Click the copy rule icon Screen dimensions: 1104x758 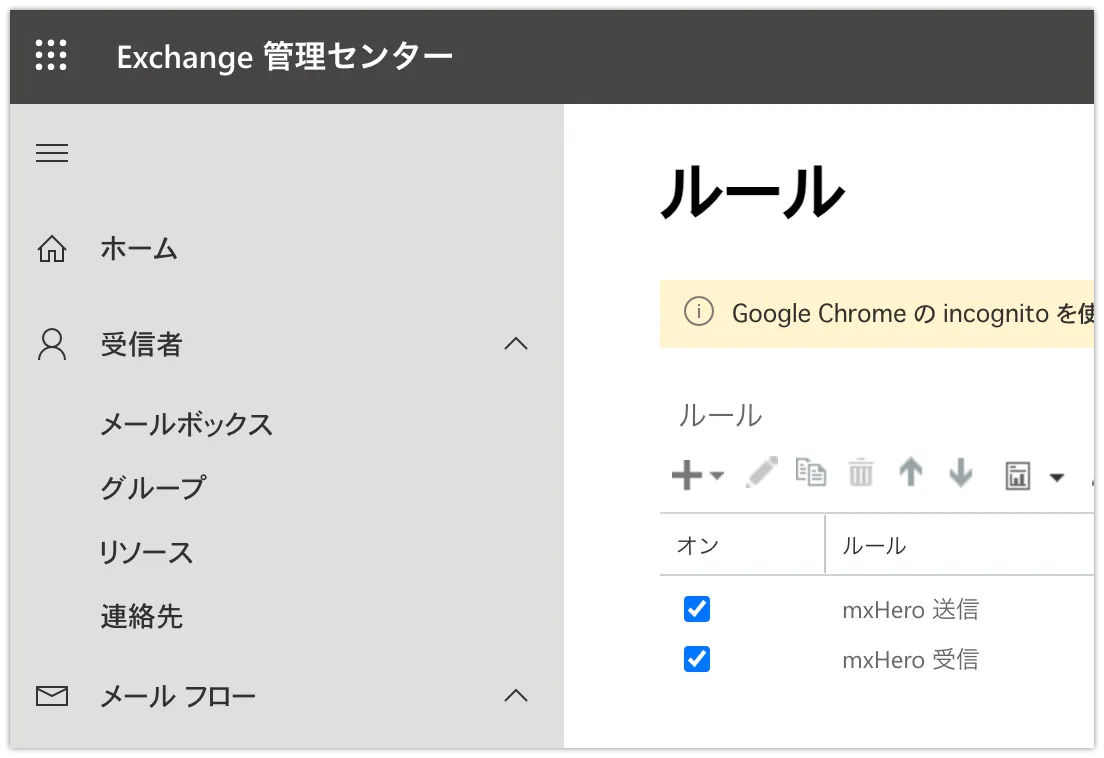pos(811,473)
